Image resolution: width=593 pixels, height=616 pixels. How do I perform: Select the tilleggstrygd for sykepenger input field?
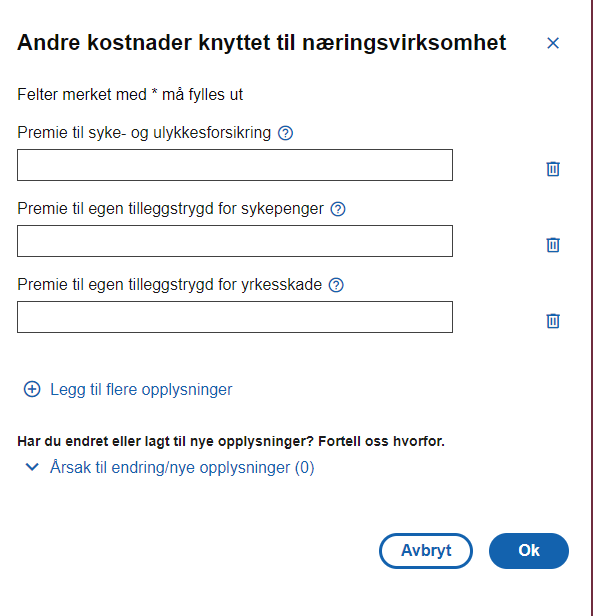pos(235,241)
